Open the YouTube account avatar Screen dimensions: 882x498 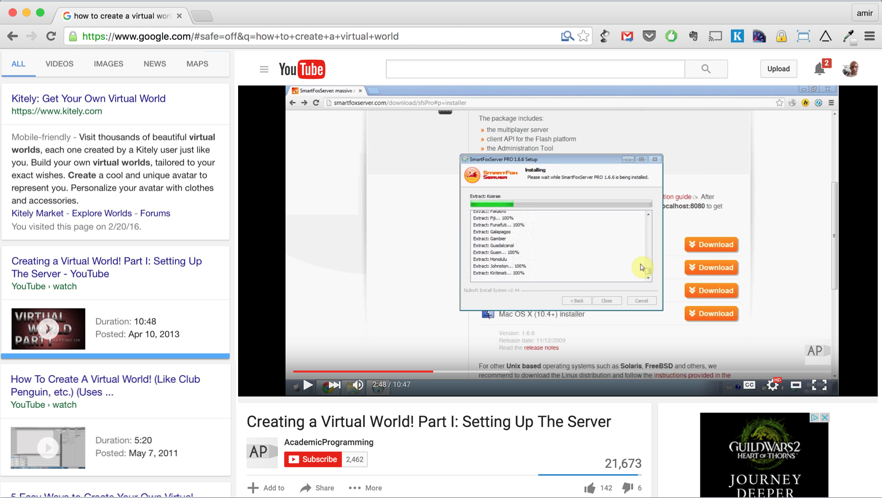pyautogui.click(x=850, y=69)
